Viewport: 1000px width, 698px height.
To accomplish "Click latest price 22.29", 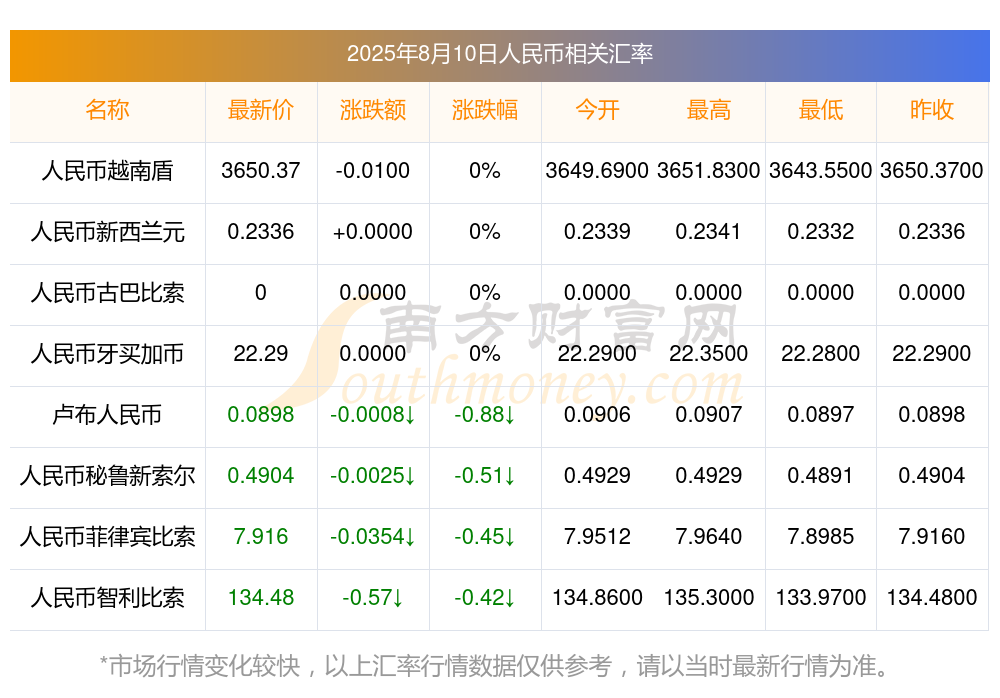I will click(260, 353).
